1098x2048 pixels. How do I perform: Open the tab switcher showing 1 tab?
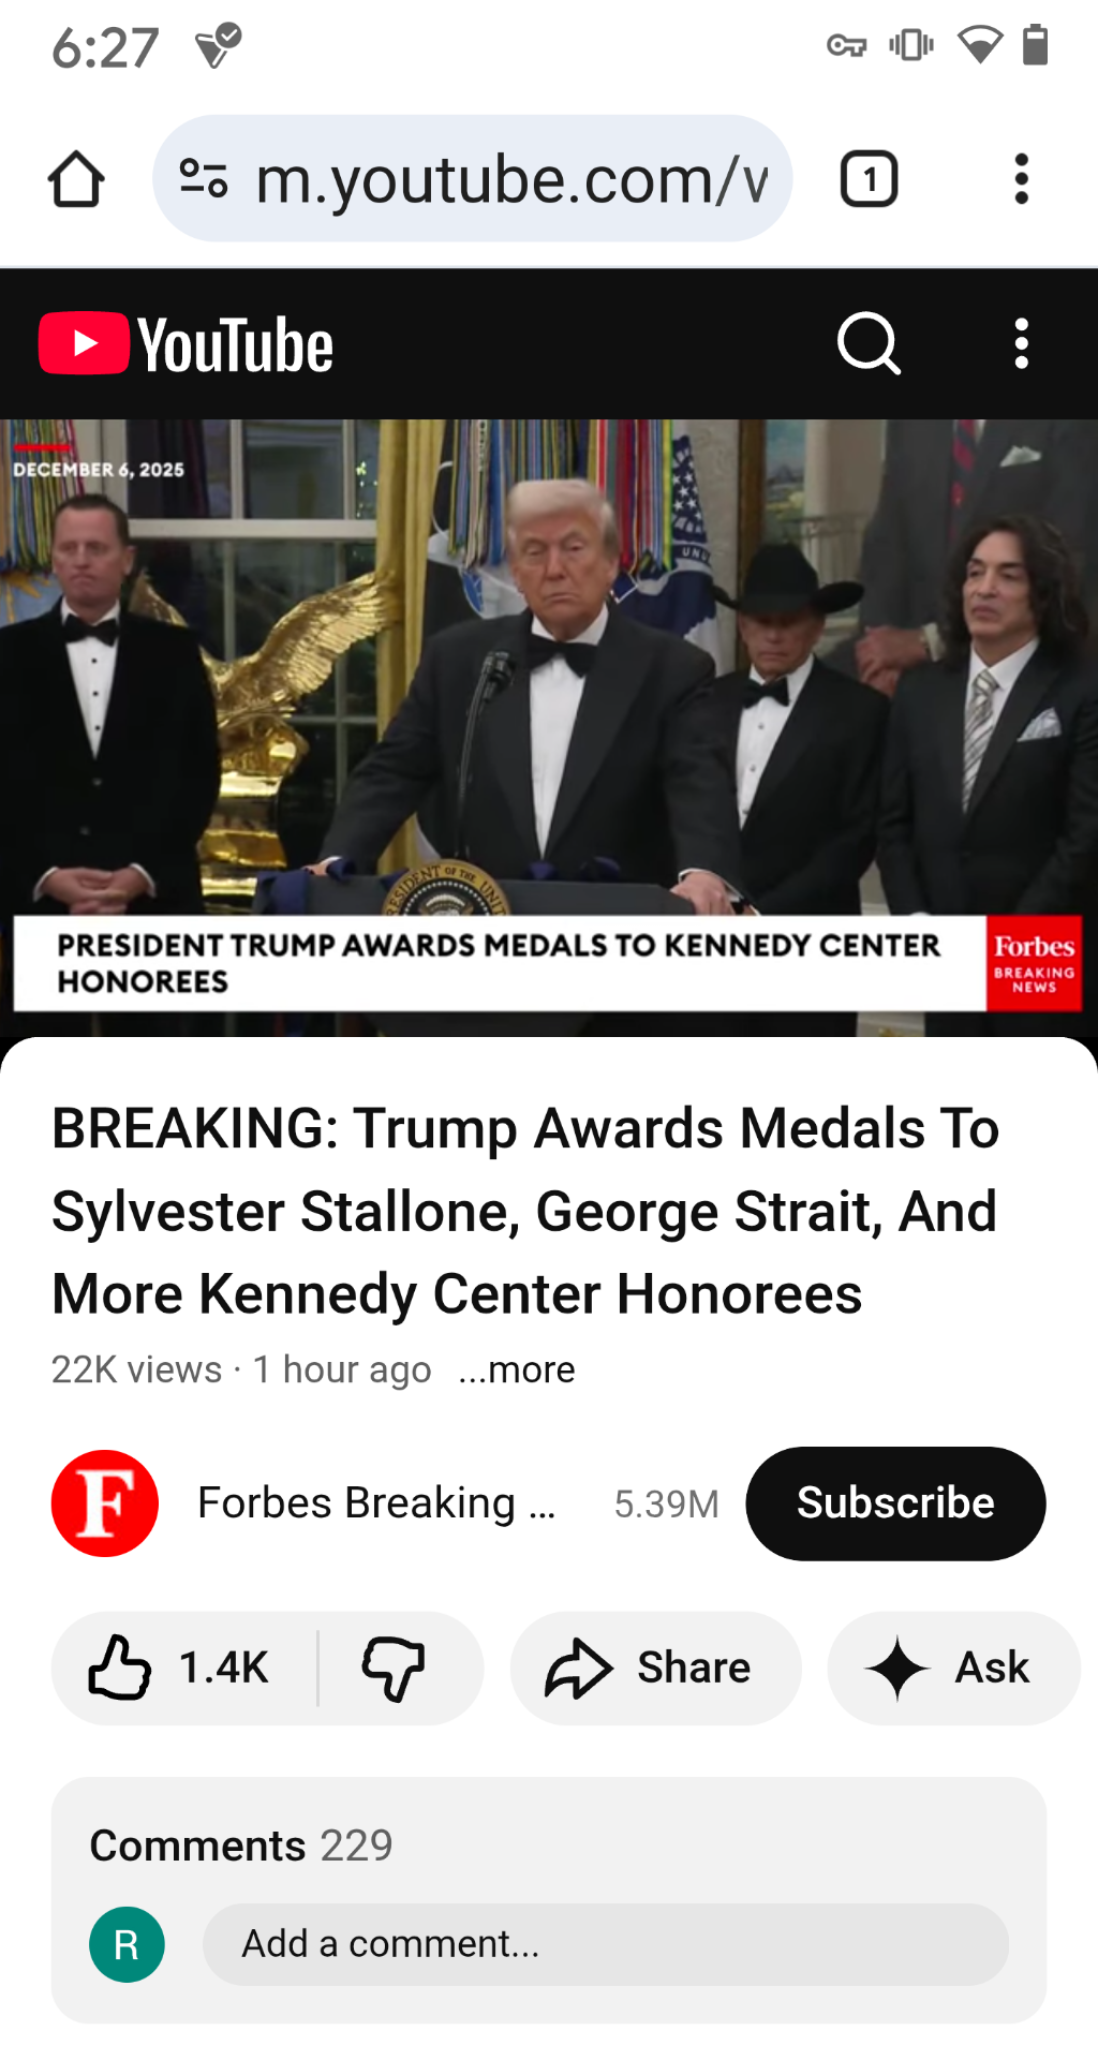tap(868, 180)
